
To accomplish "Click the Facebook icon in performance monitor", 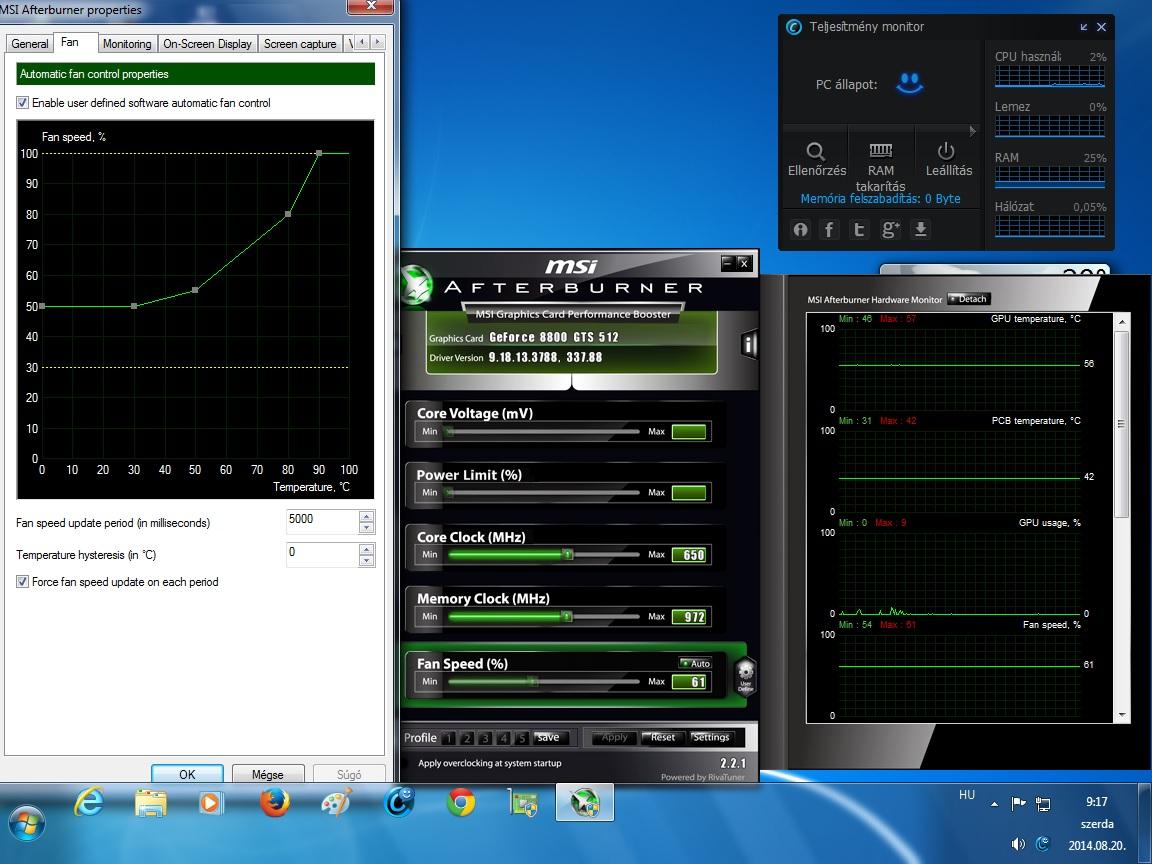I will [x=829, y=229].
